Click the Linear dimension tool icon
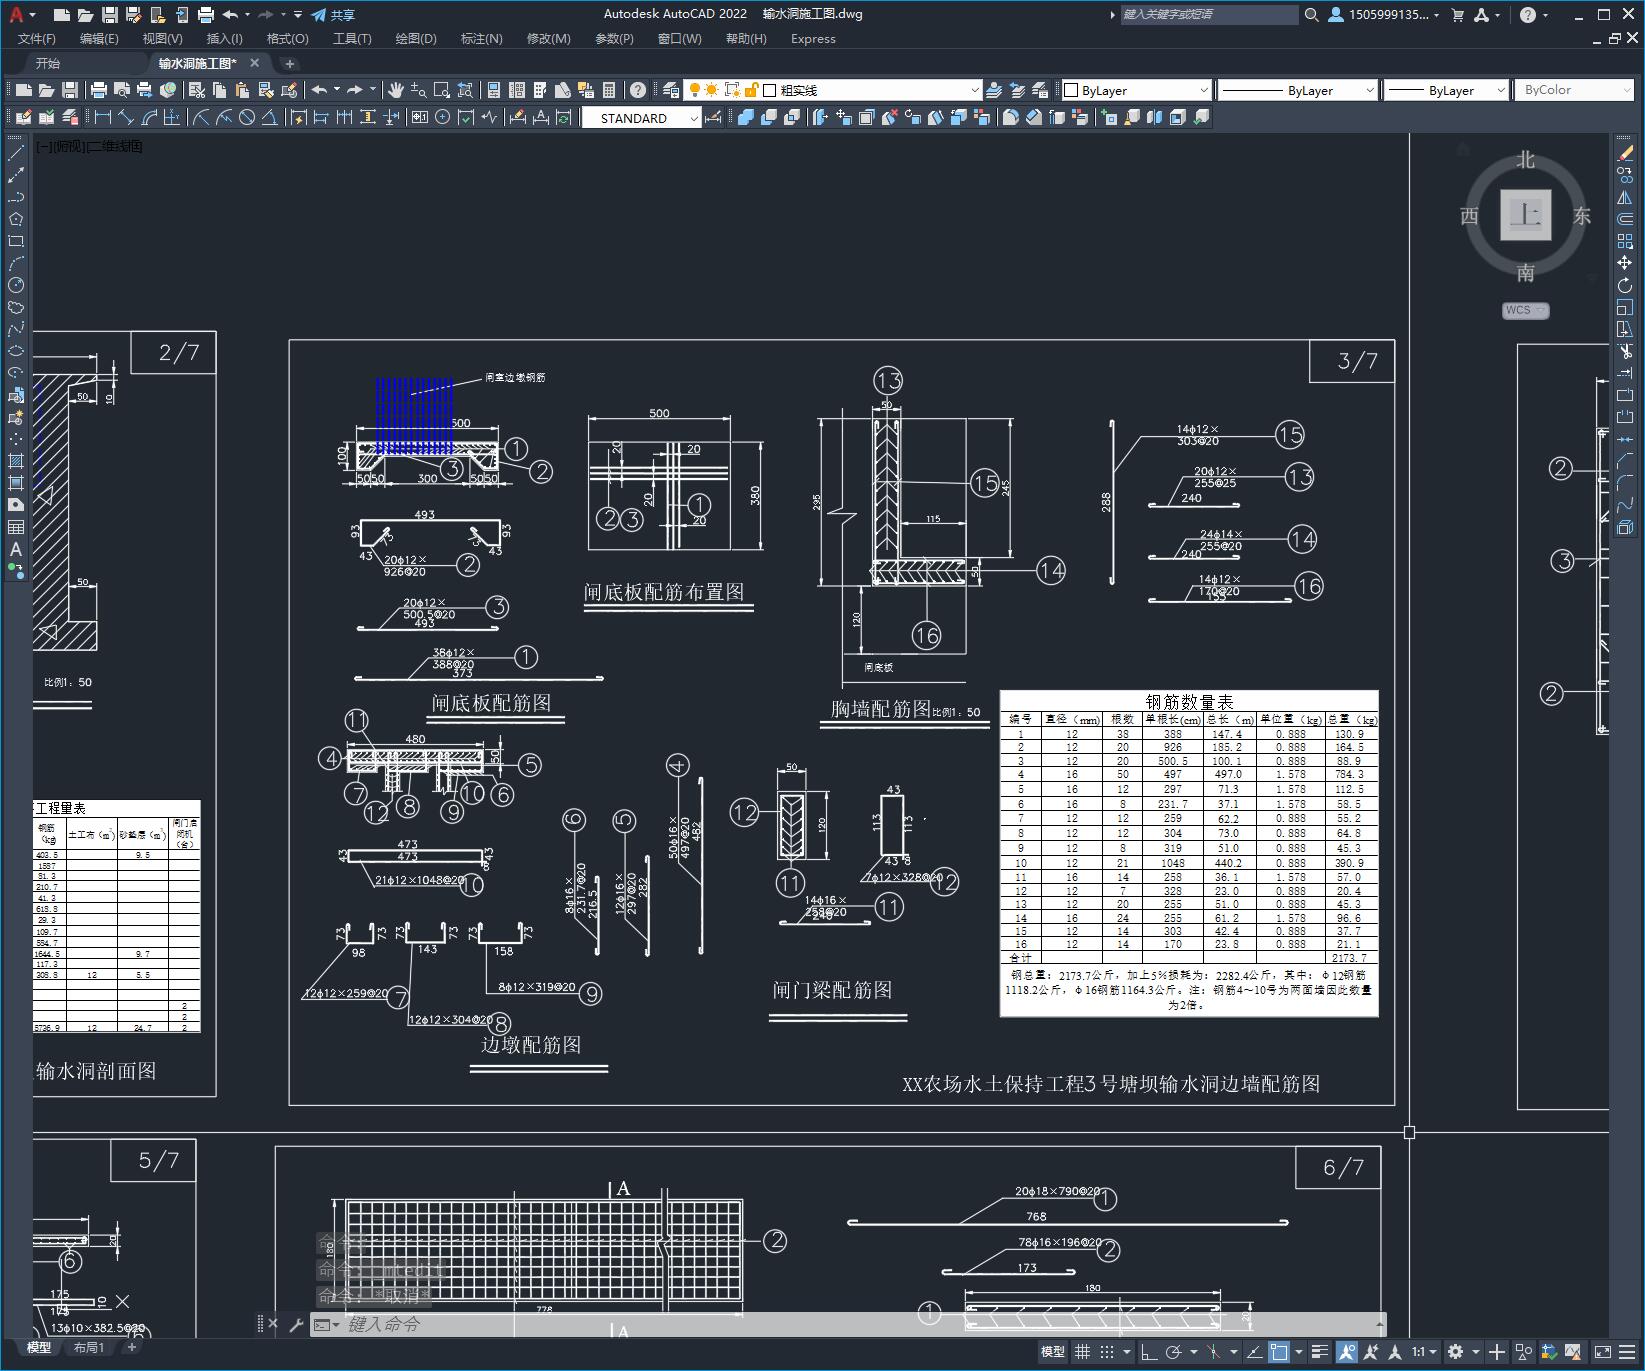The image size is (1645, 1371). click(102, 117)
